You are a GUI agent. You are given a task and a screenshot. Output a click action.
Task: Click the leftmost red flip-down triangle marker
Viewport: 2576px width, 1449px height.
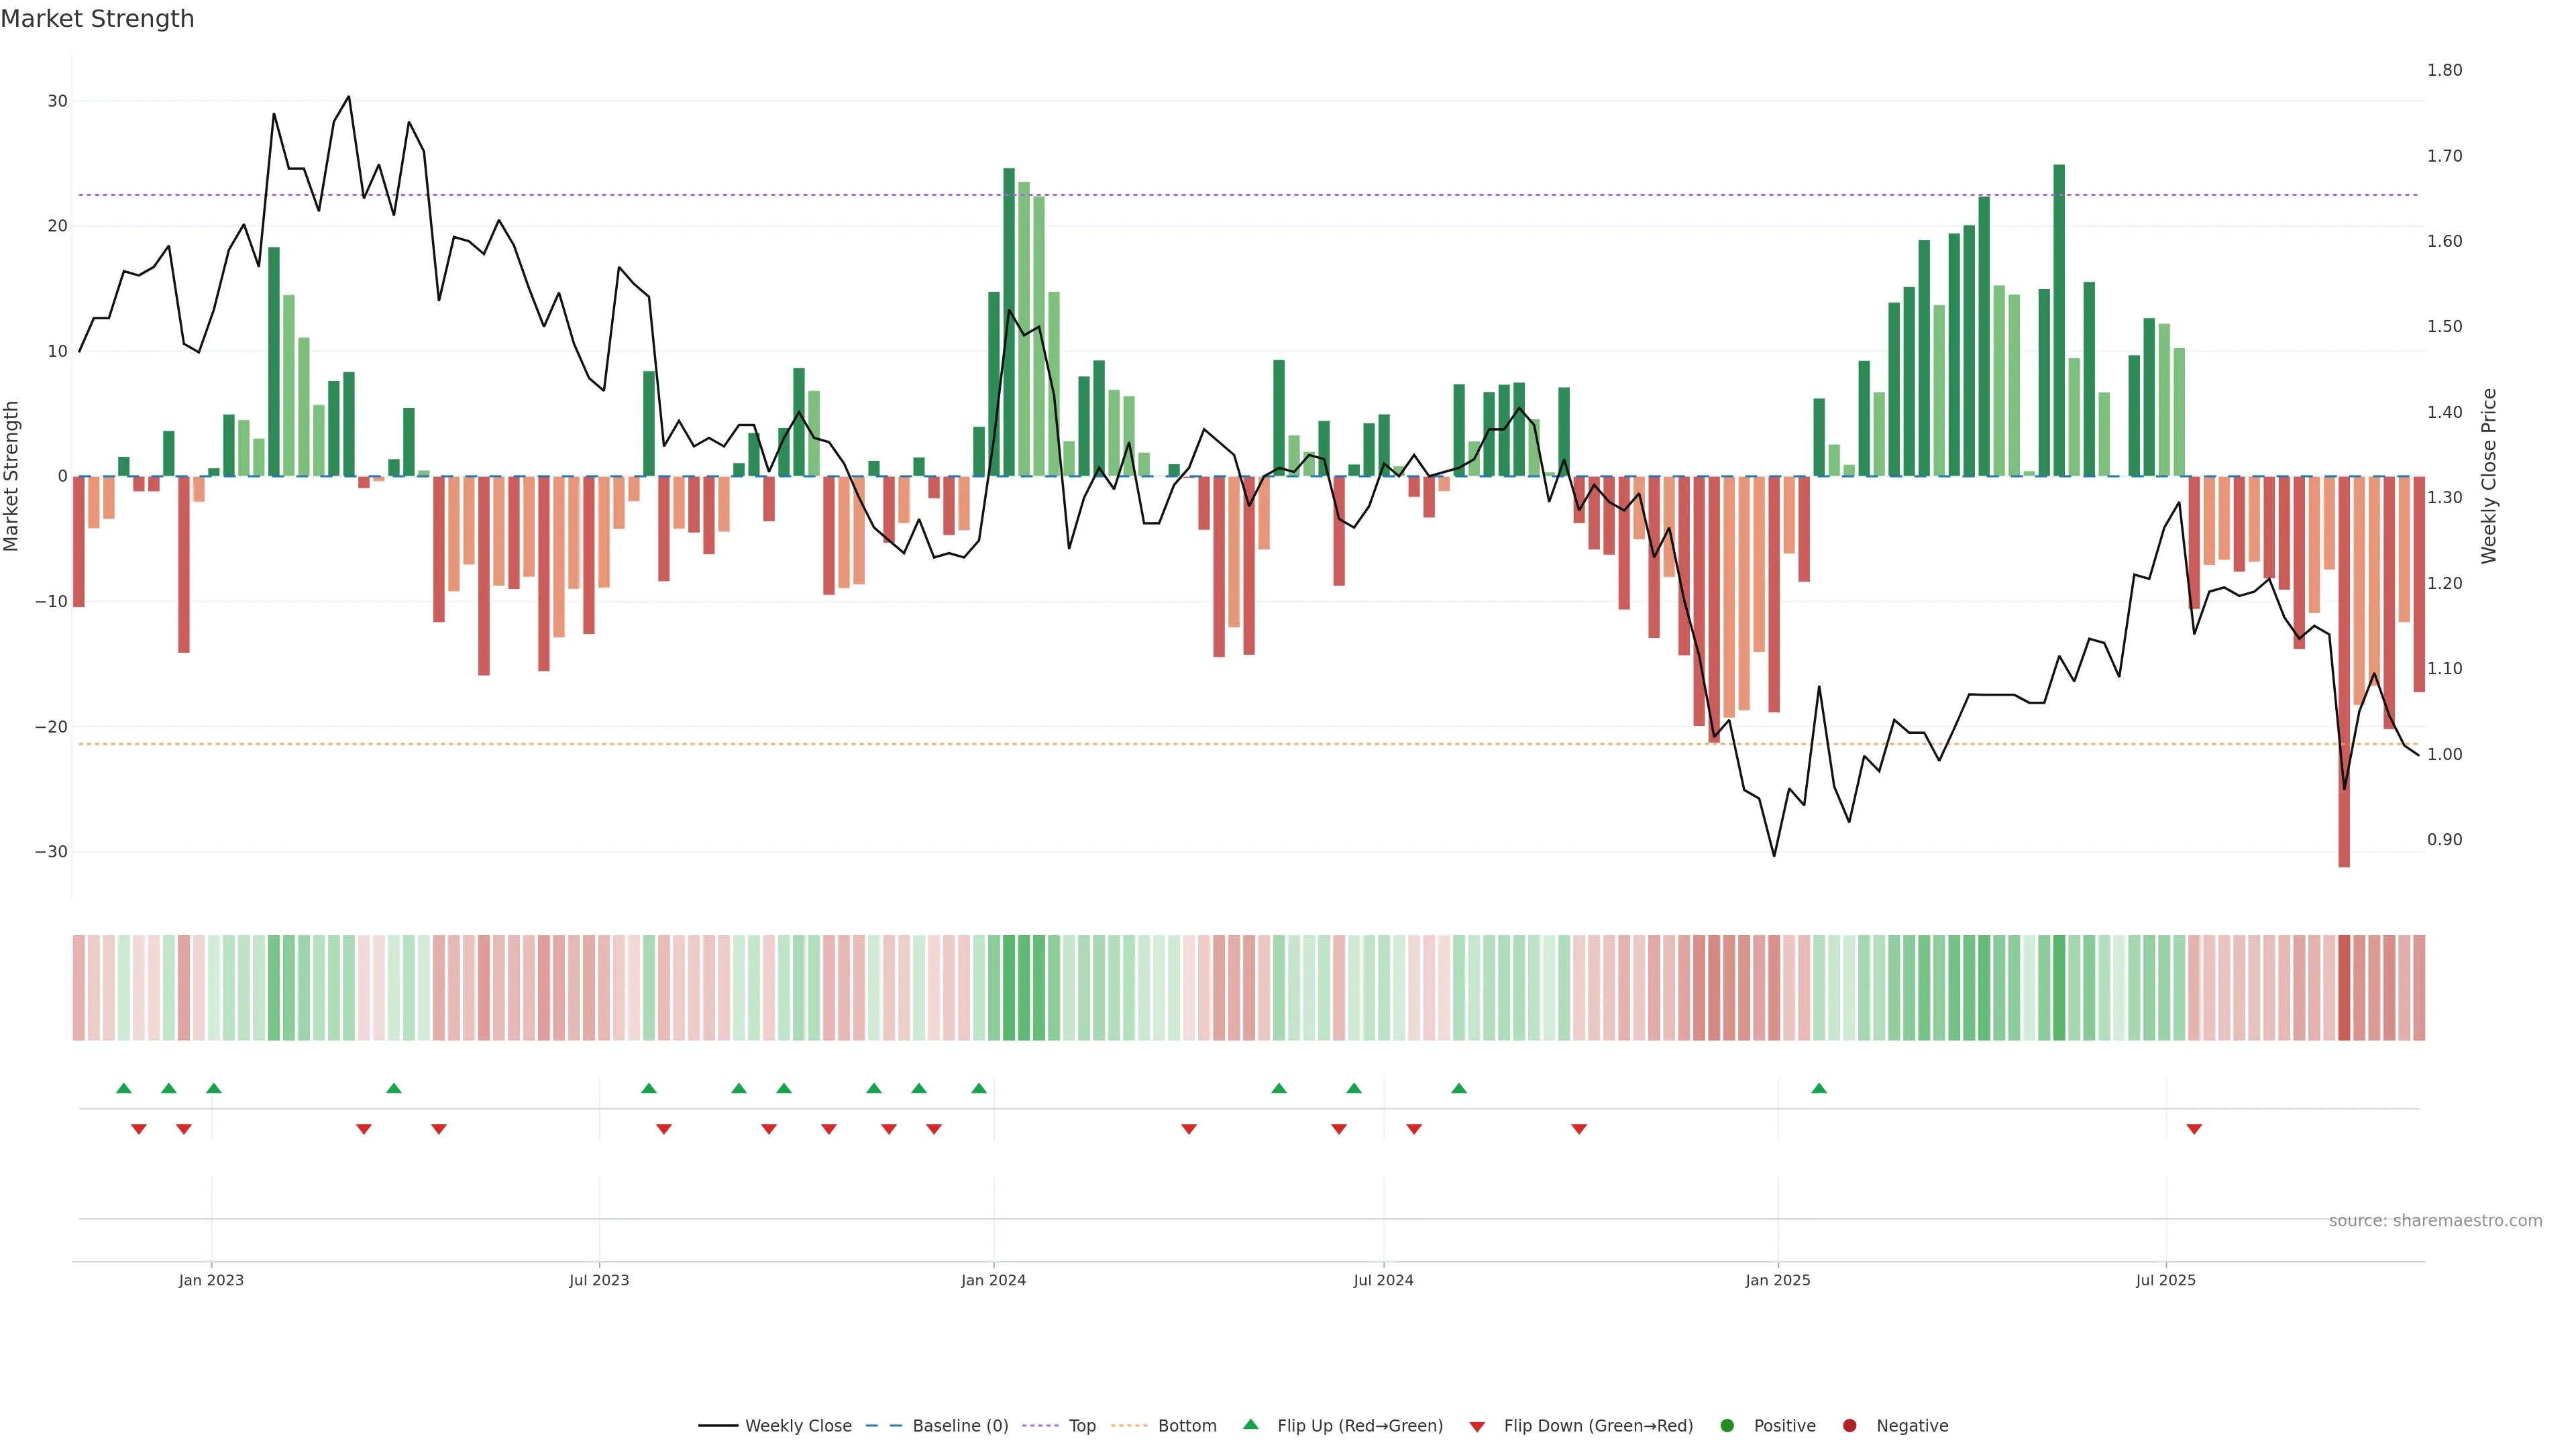click(139, 1129)
